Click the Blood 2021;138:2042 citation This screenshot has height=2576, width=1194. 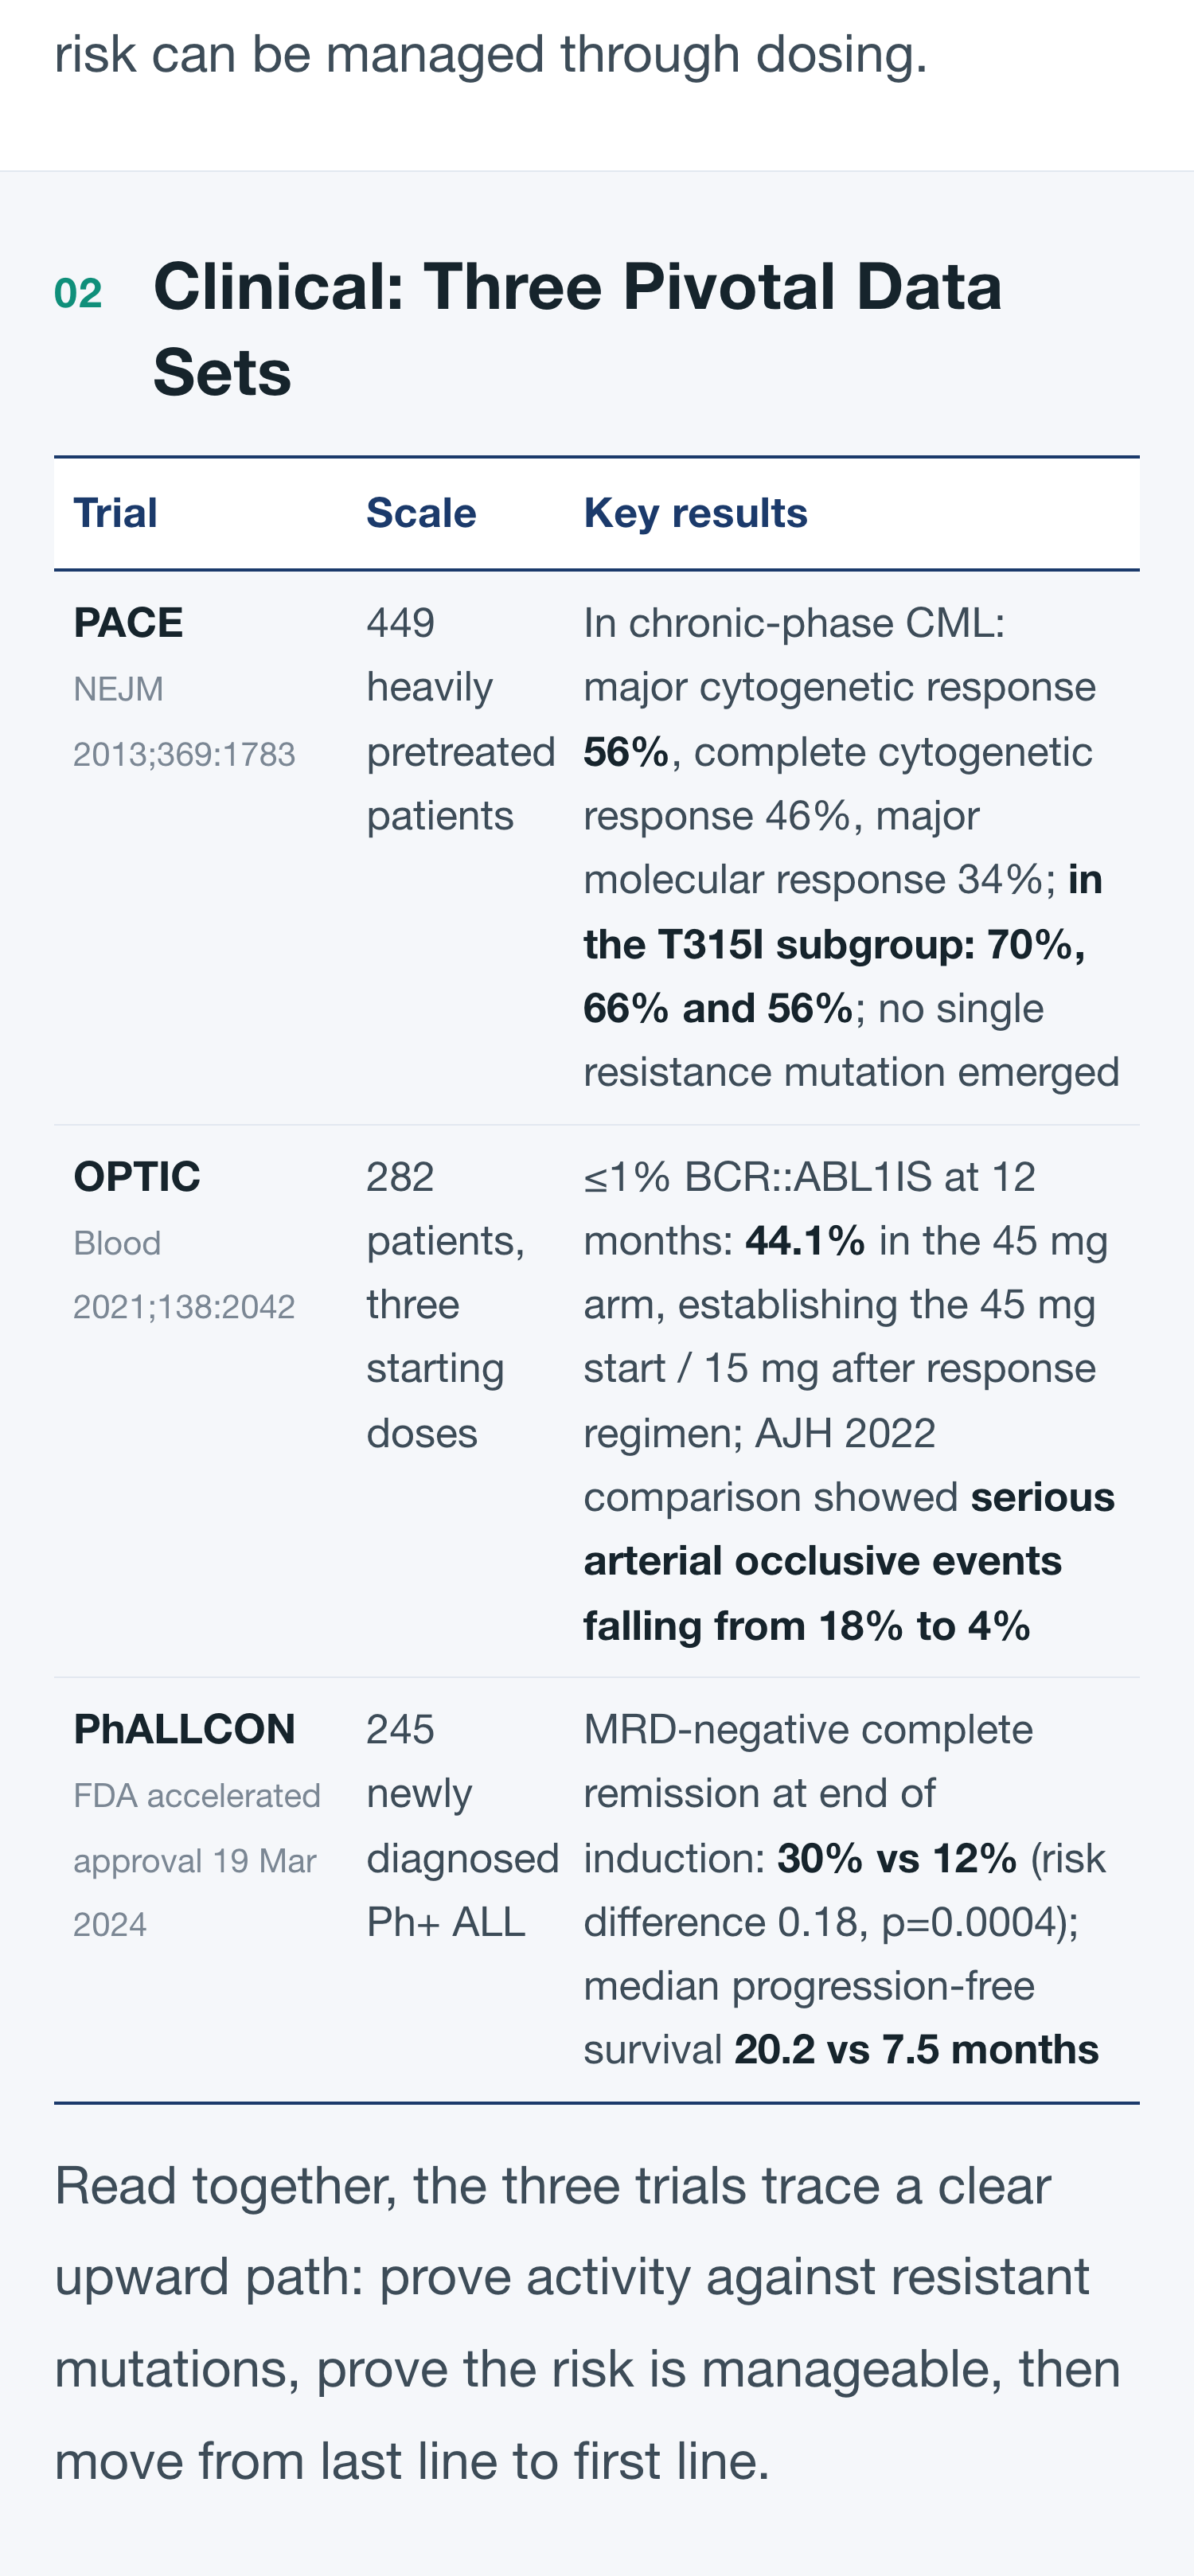pos(184,1275)
